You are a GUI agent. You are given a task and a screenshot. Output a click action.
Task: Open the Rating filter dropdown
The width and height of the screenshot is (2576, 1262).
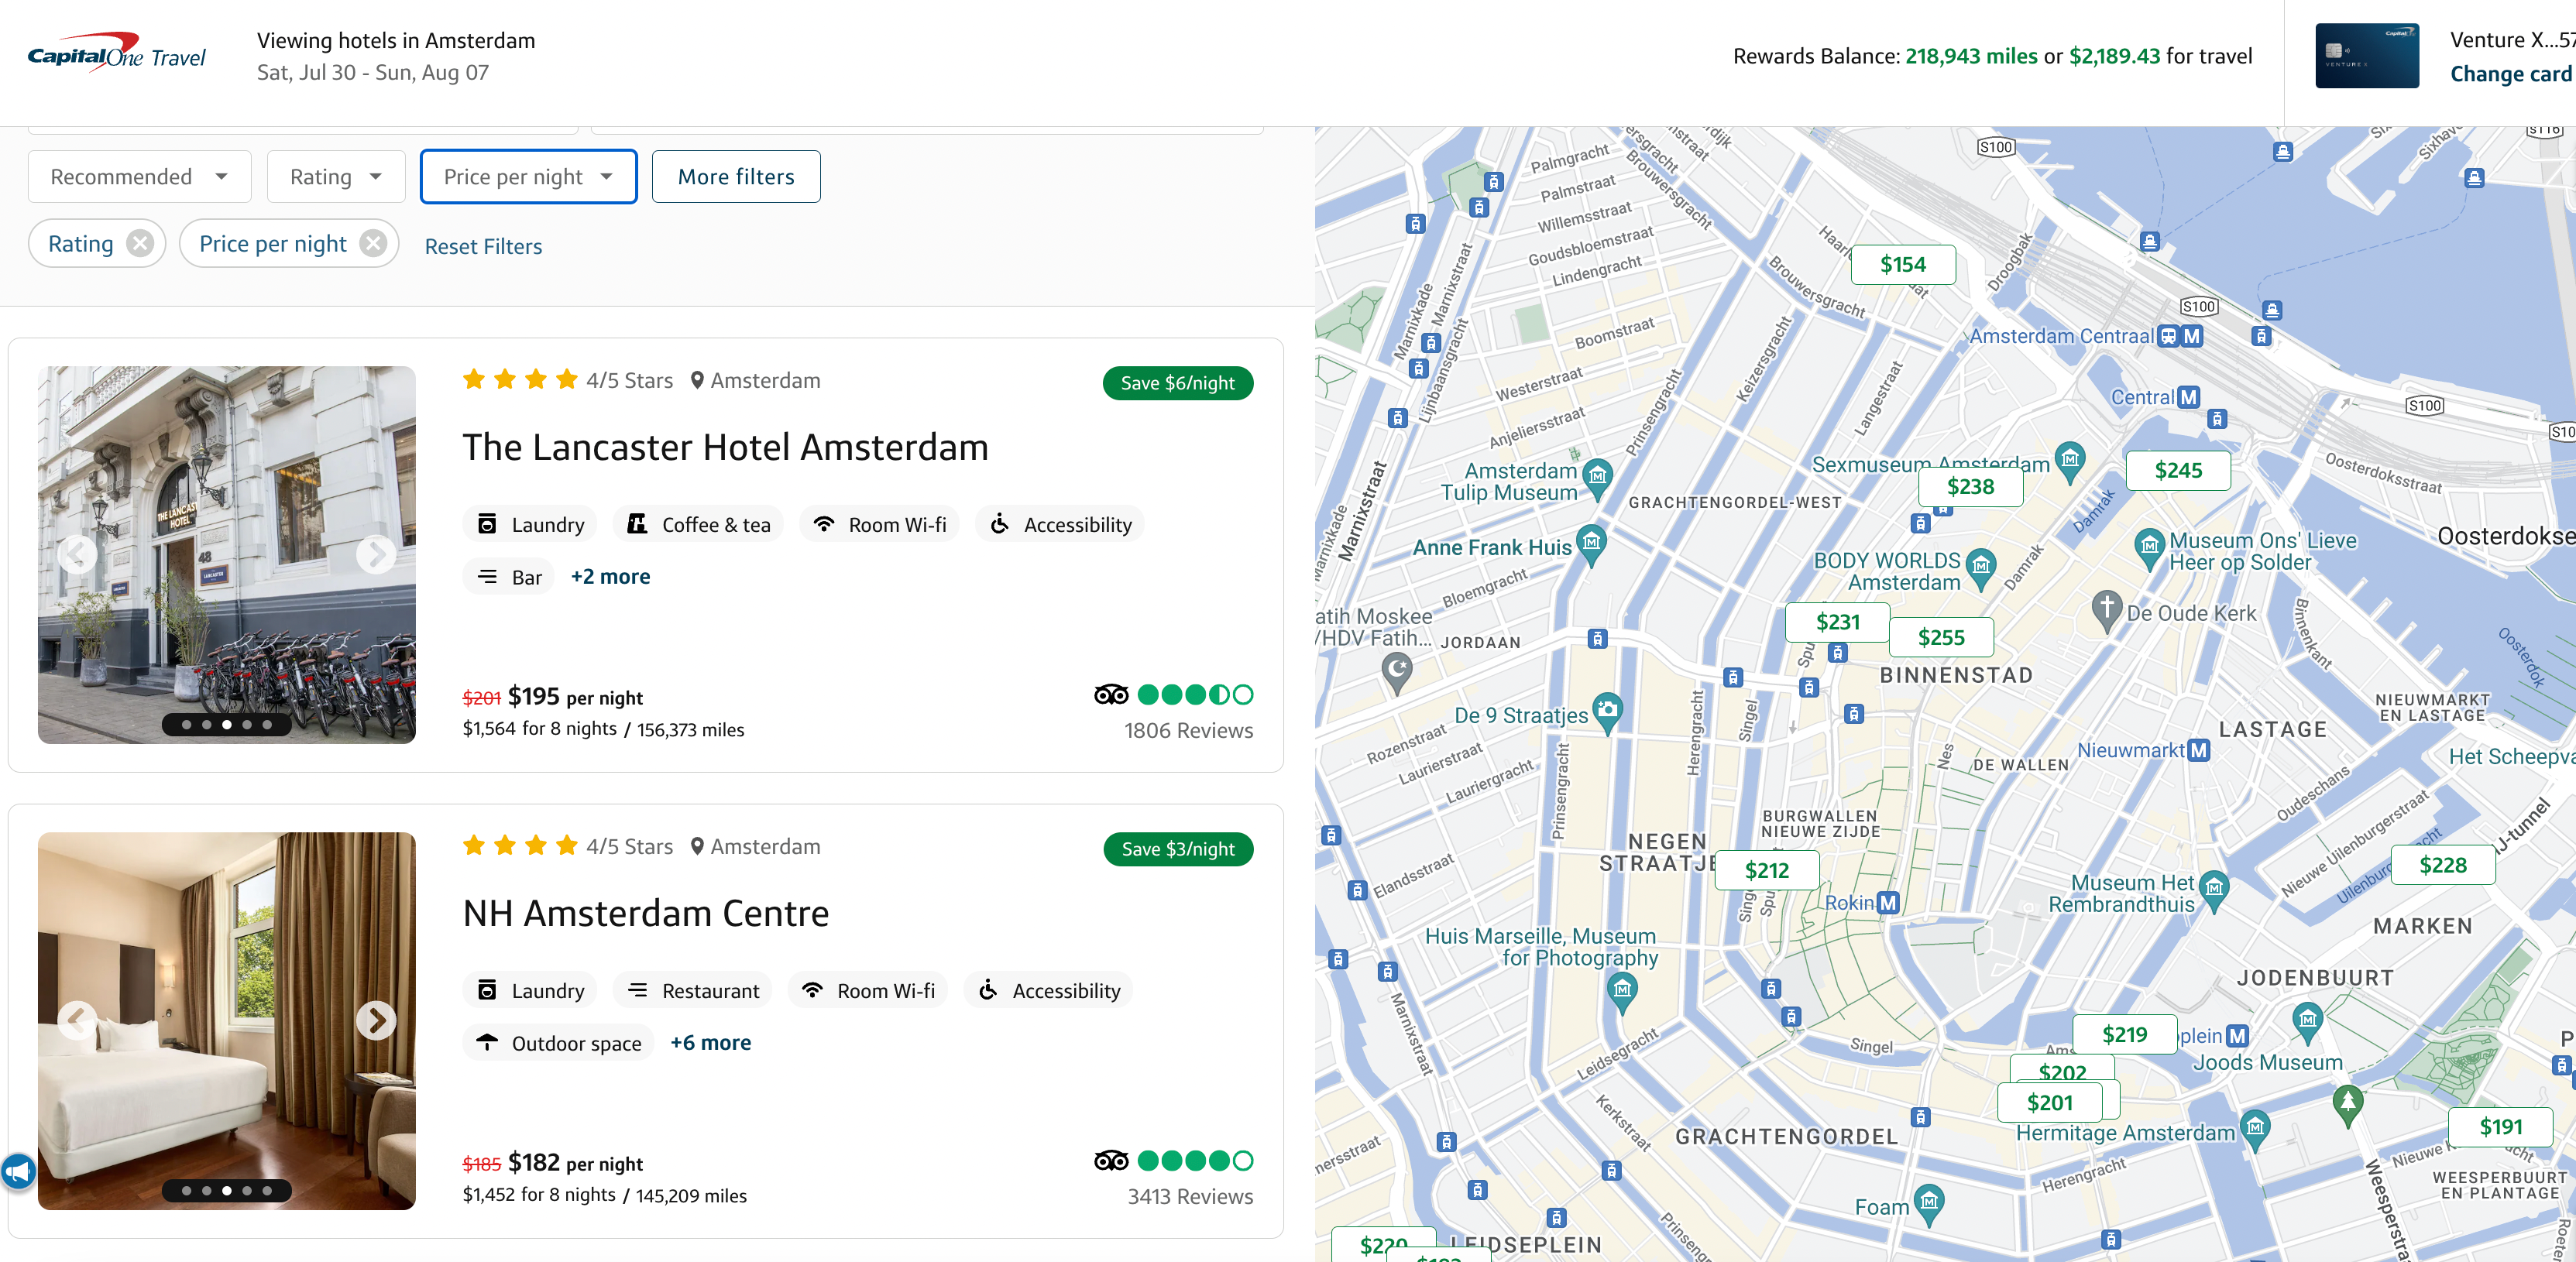(335, 176)
